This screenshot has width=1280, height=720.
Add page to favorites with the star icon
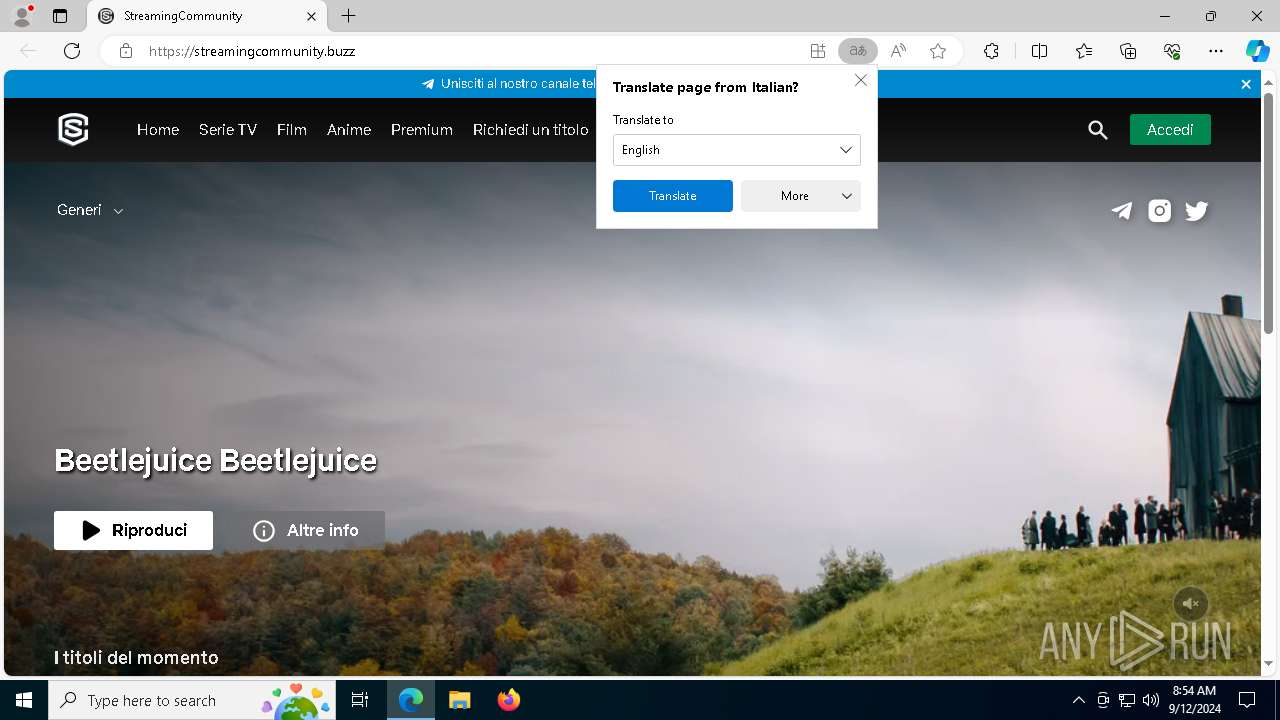(x=938, y=51)
